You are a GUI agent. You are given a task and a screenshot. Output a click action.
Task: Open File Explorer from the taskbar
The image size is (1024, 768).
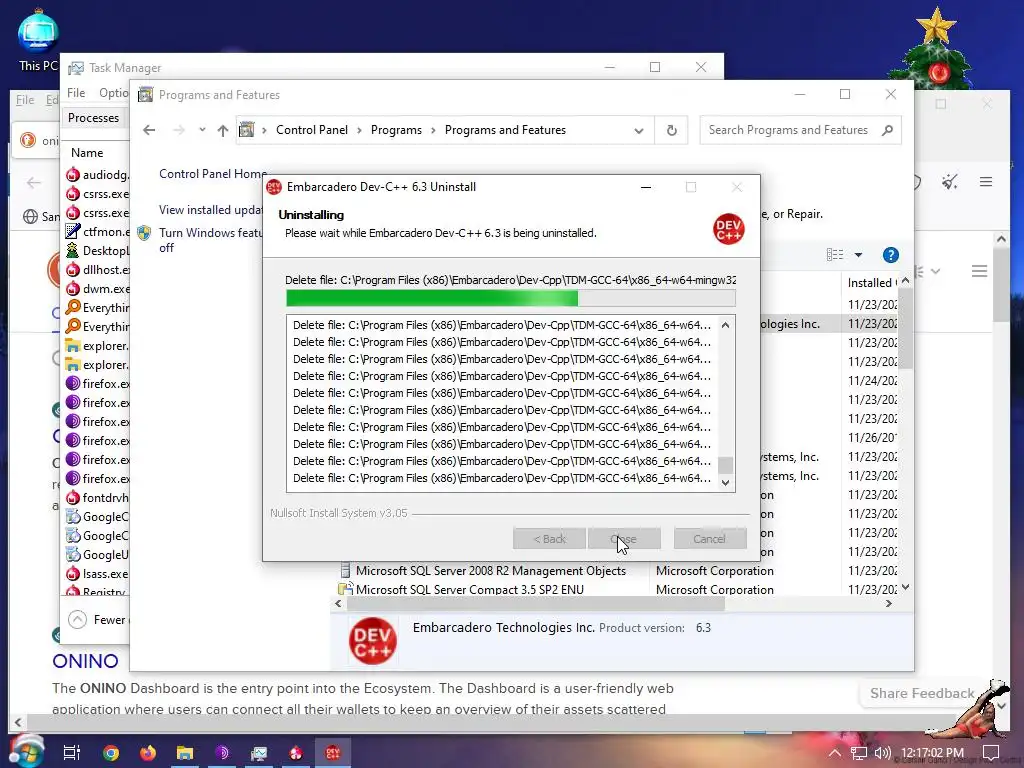pos(185,753)
